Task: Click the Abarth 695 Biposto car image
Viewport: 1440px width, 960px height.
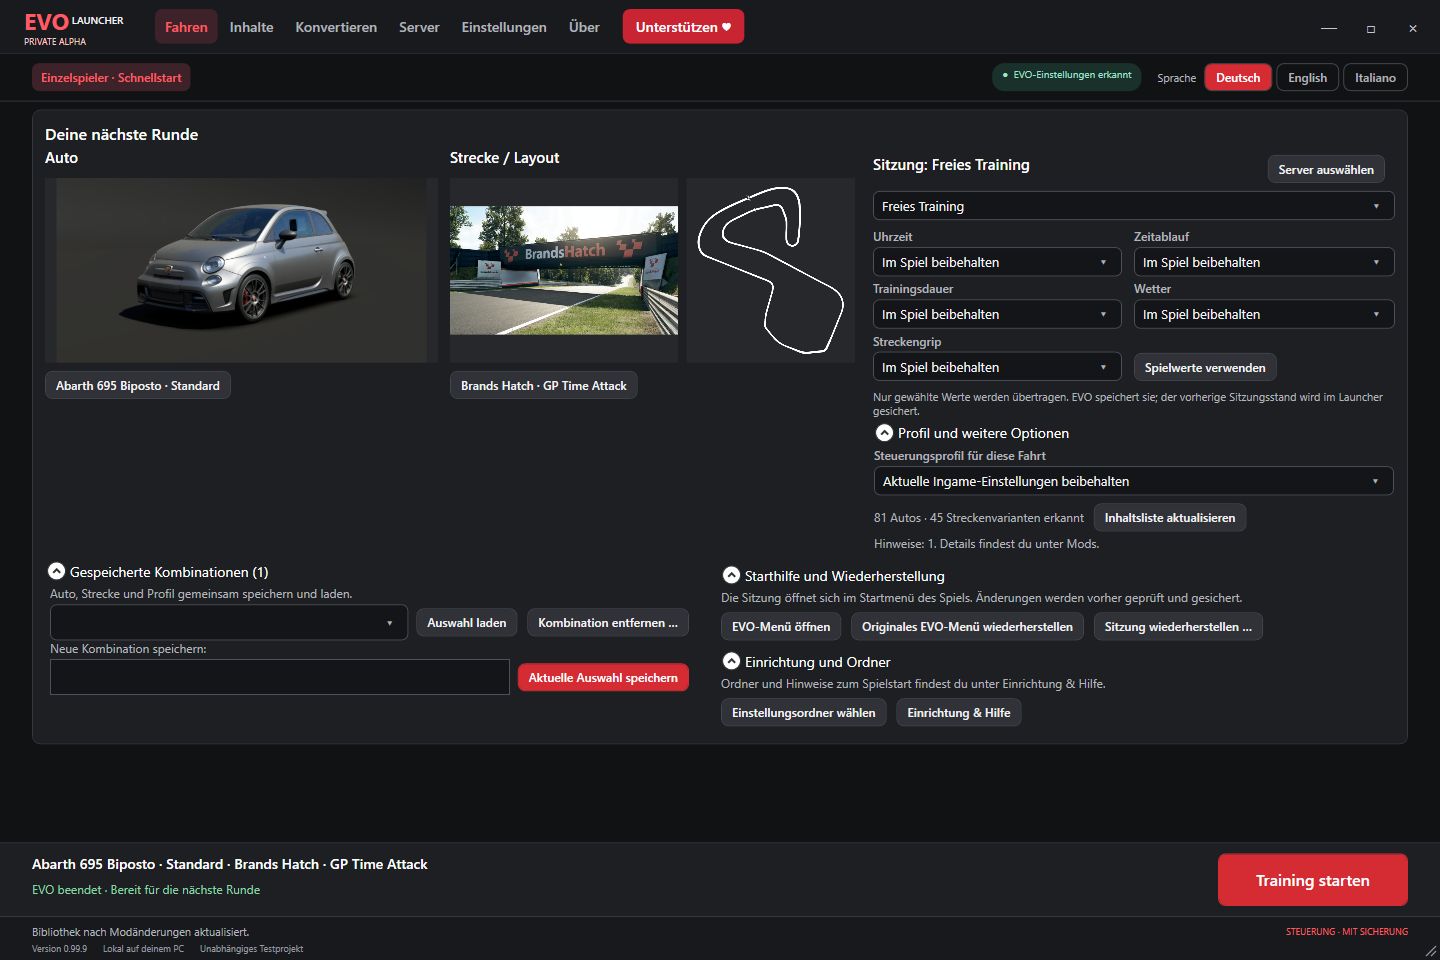Action: pos(241,270)
